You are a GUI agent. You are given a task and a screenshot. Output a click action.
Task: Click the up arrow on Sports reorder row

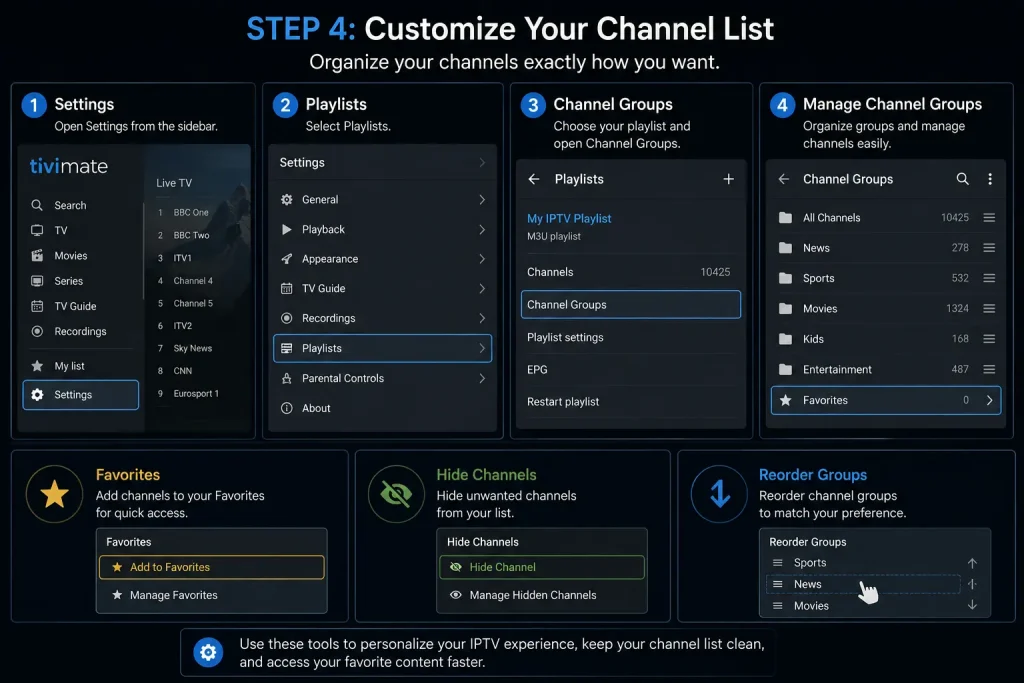coord(972,563)
